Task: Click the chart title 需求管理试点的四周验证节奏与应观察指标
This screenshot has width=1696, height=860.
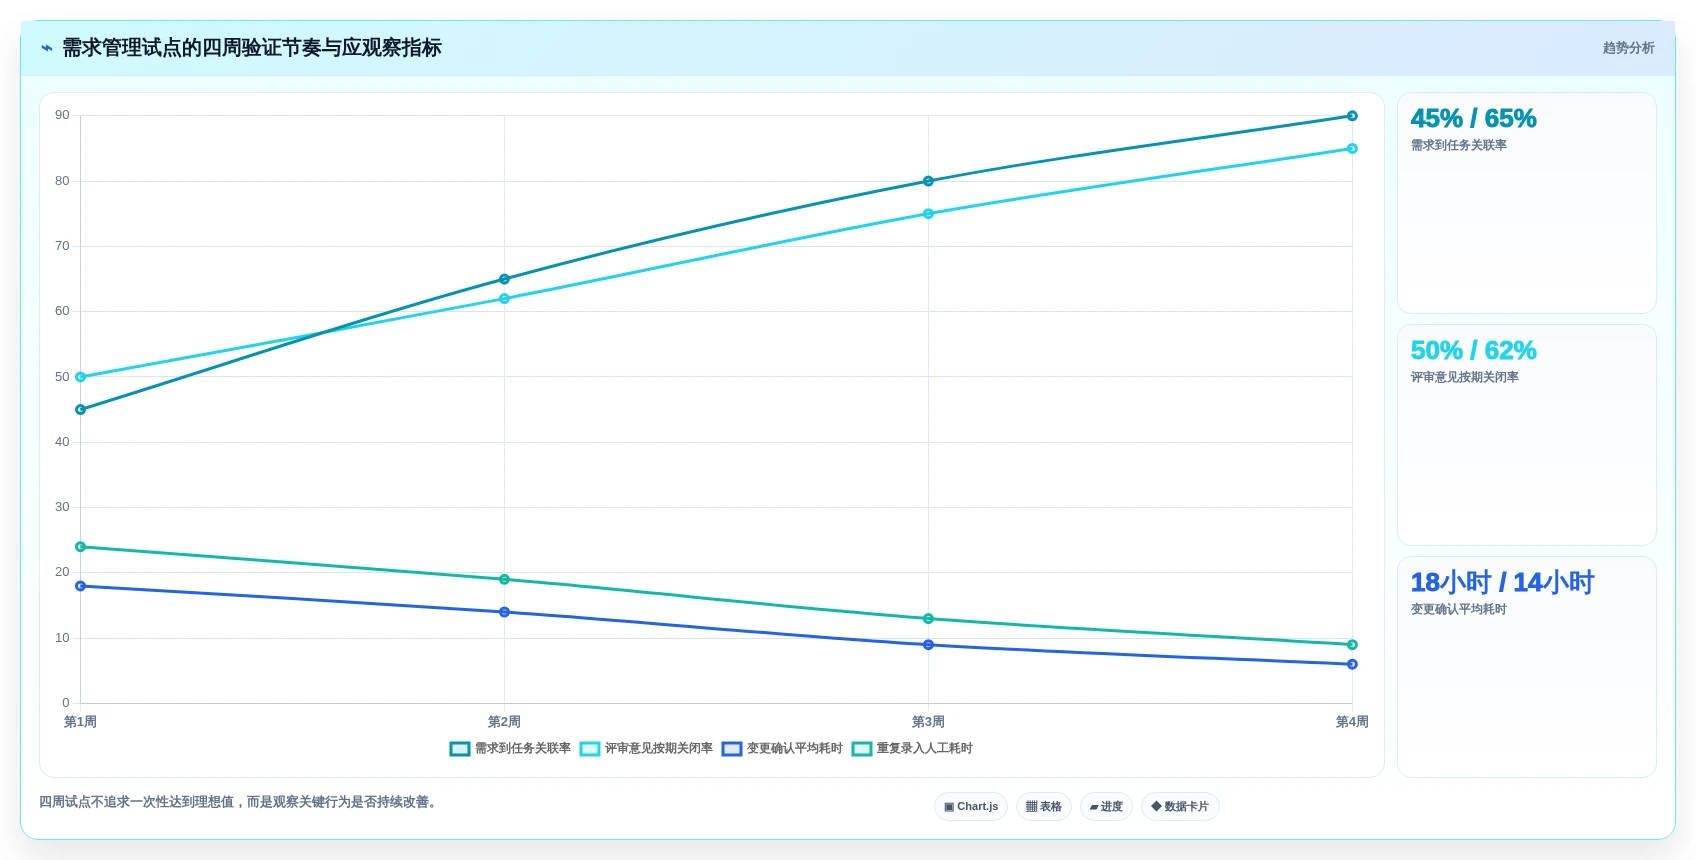Action: click(x=252, y=48)
